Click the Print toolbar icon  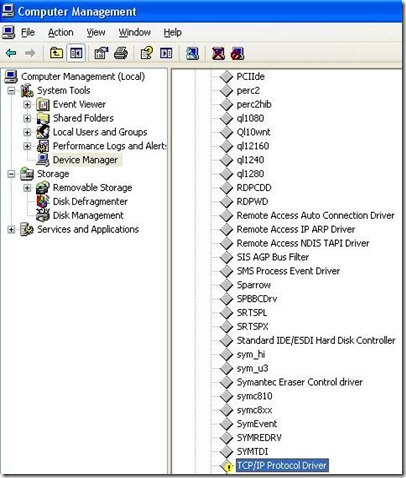121,53
